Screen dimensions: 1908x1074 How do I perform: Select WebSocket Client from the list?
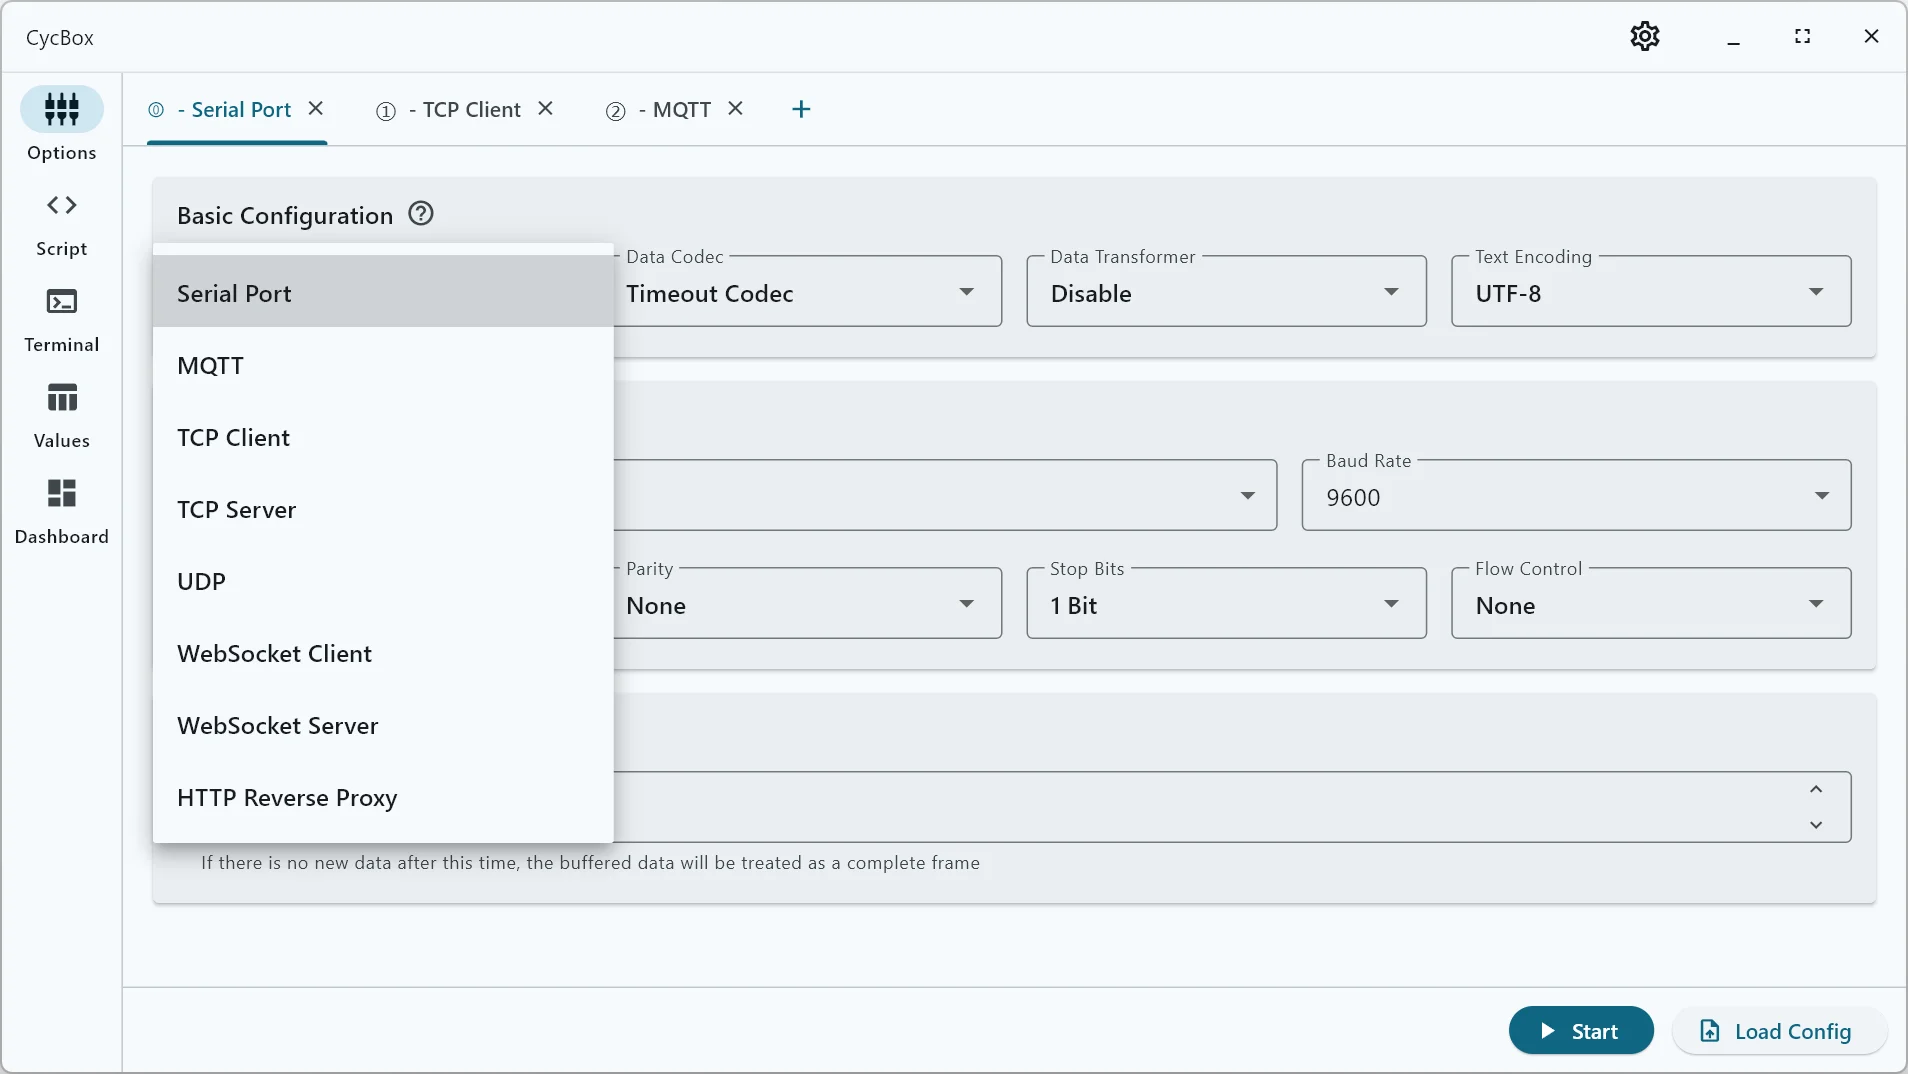[275, 654]
